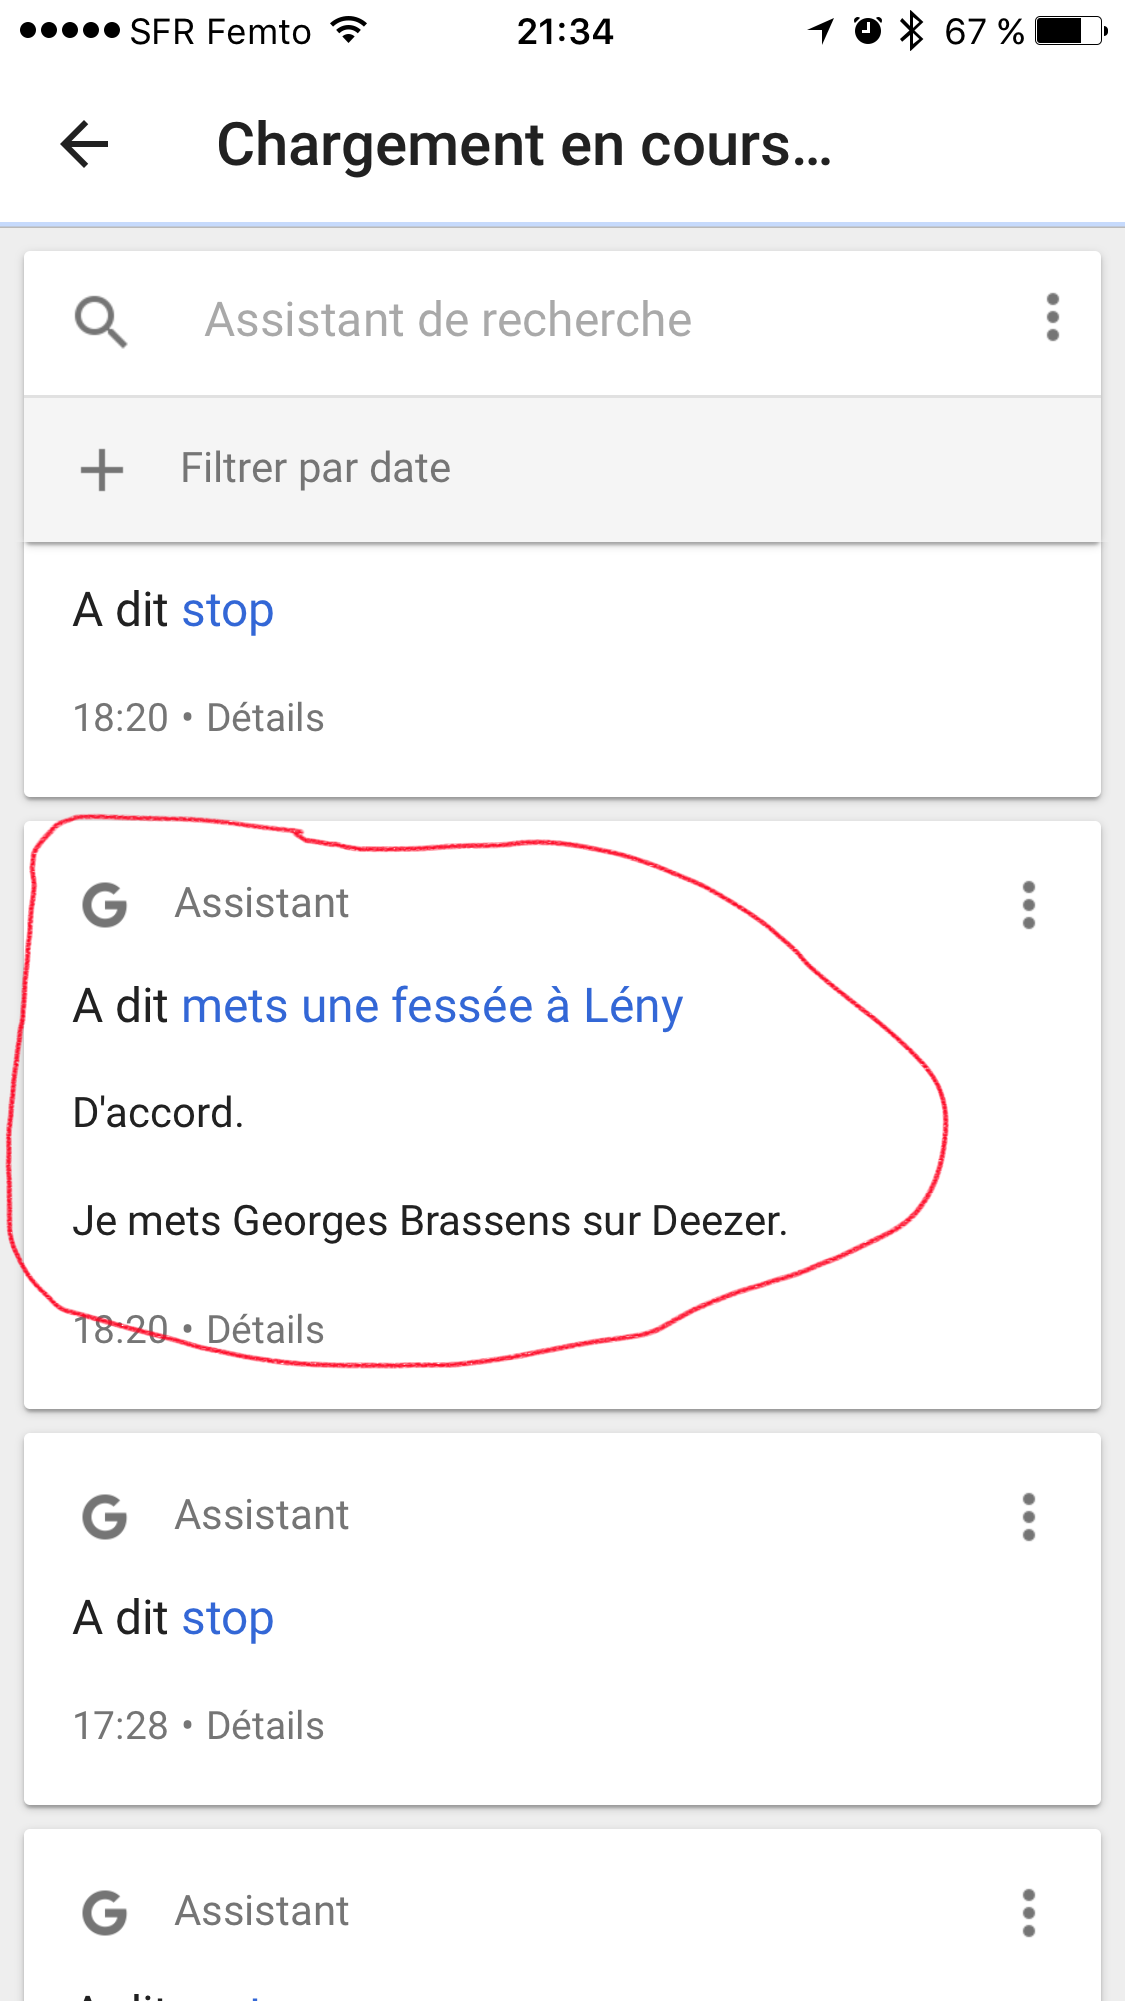Open the search bar overflow menu
1125x2001 pixels.
point(1052,318)
